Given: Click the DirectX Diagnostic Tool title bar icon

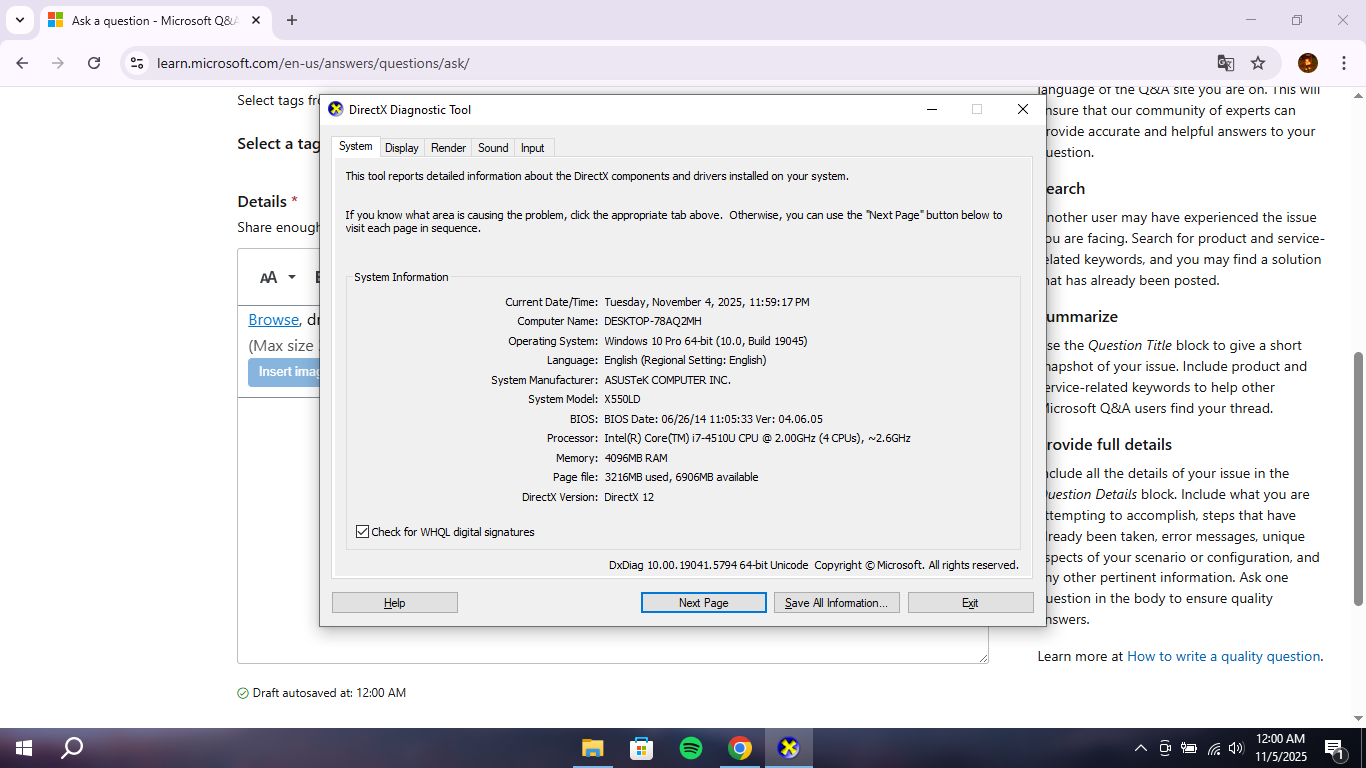Looking at the screenshot, I should click(x=336, y=110).
